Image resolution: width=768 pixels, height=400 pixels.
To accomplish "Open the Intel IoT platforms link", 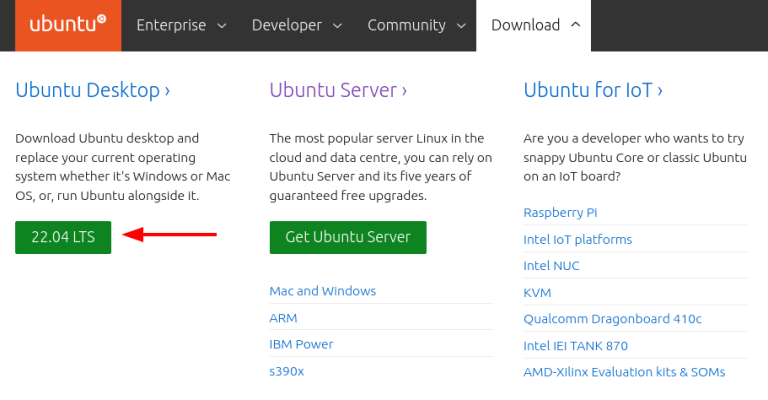I will pos(577,239).
